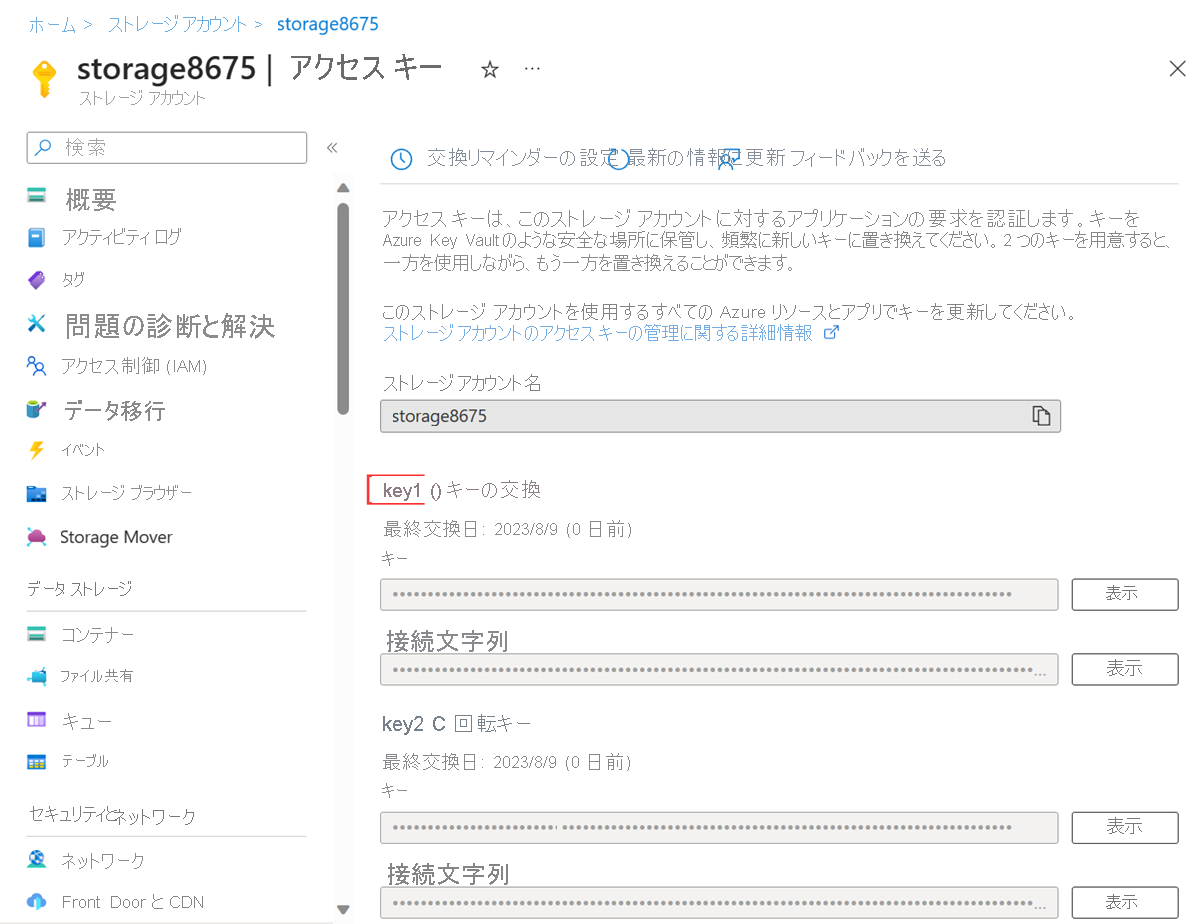Click the containers icon
Viewport: 1200px width, 924px height.
(x=37, y=634)
